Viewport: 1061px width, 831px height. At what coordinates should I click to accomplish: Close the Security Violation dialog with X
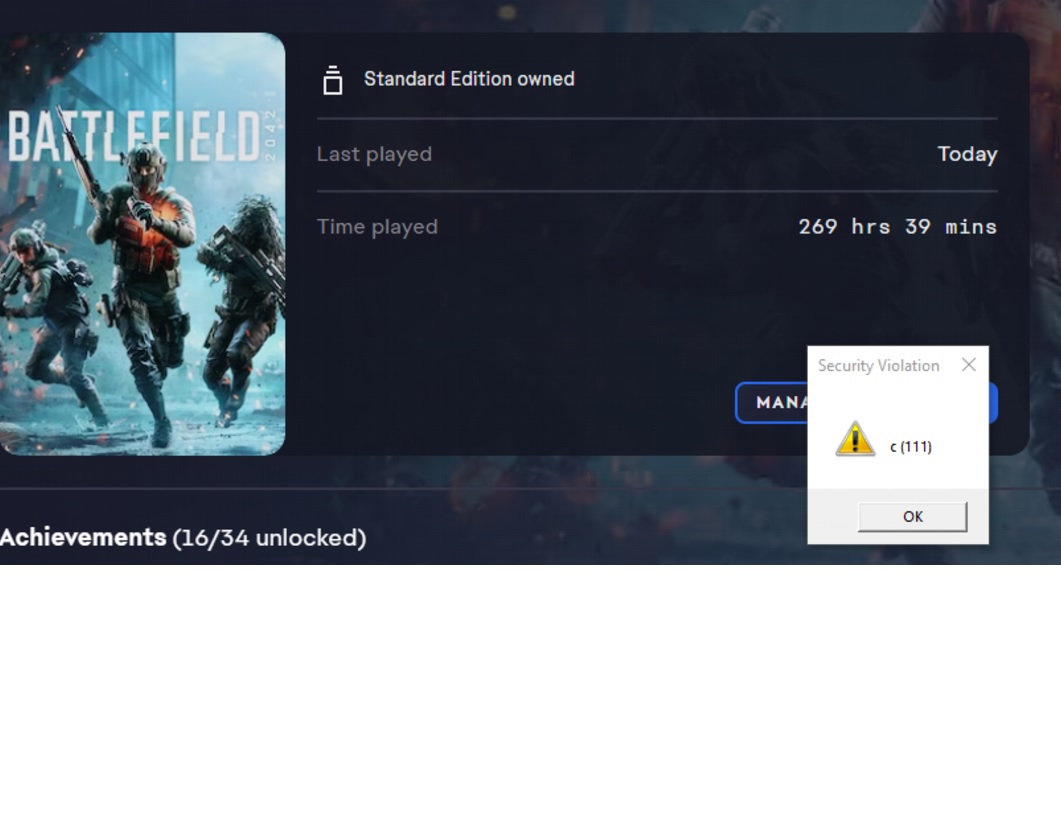[968, 365]
